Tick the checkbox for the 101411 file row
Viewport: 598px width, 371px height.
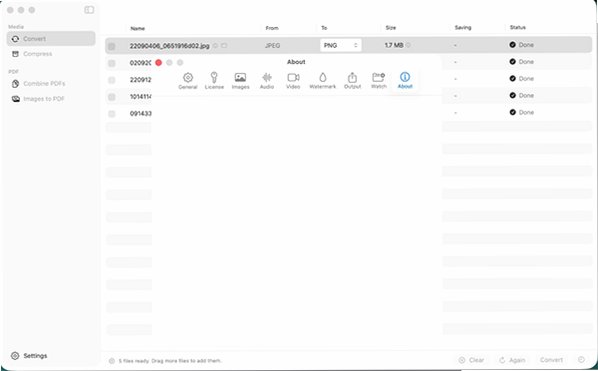(112, 97)
